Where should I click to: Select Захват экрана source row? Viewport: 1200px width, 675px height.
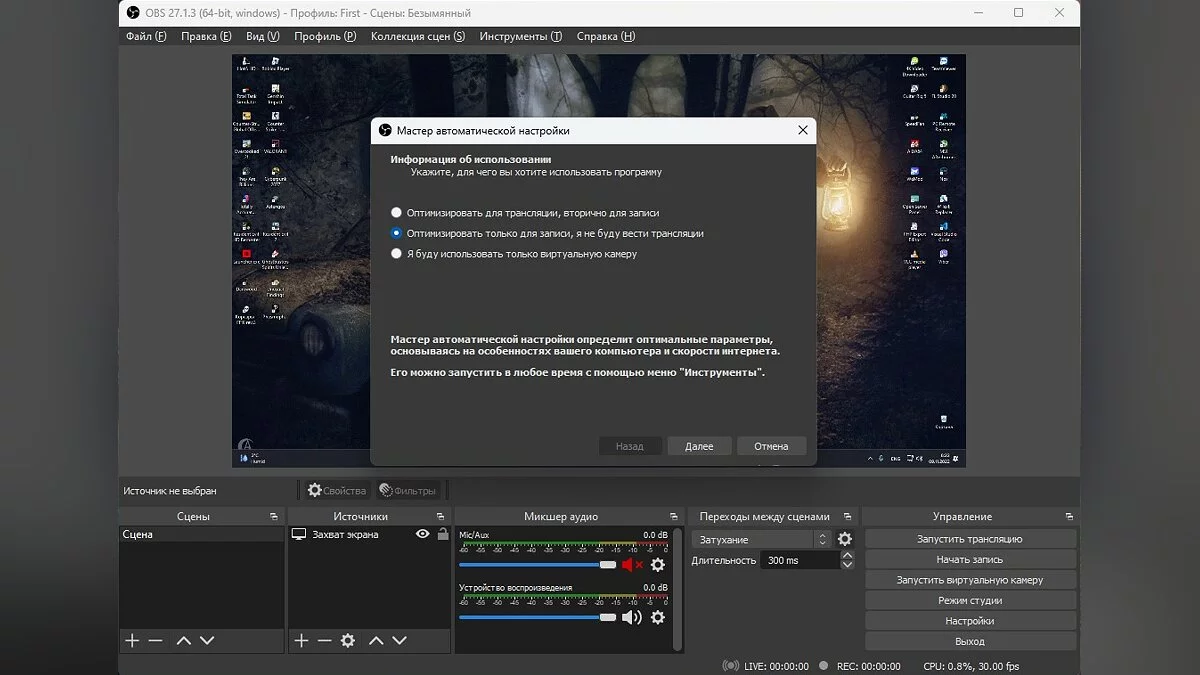(x=370, y=535)
